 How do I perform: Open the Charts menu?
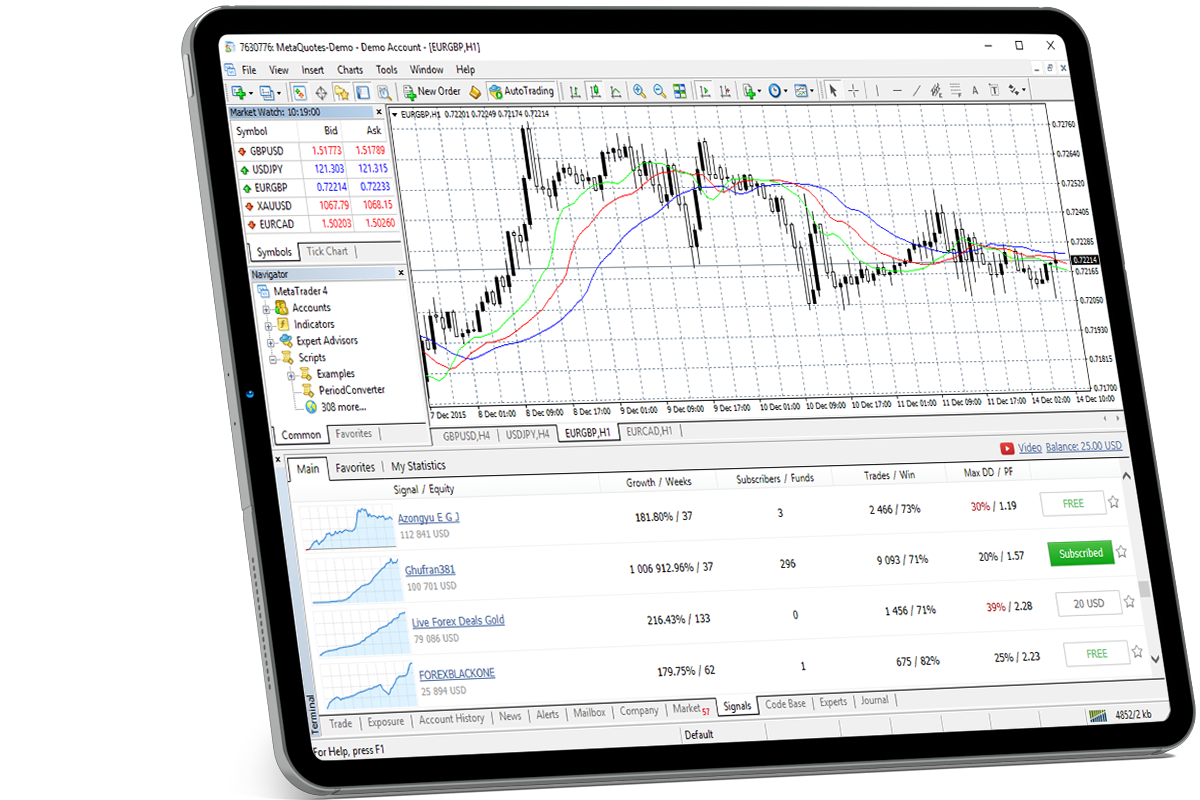coord(350,70)
